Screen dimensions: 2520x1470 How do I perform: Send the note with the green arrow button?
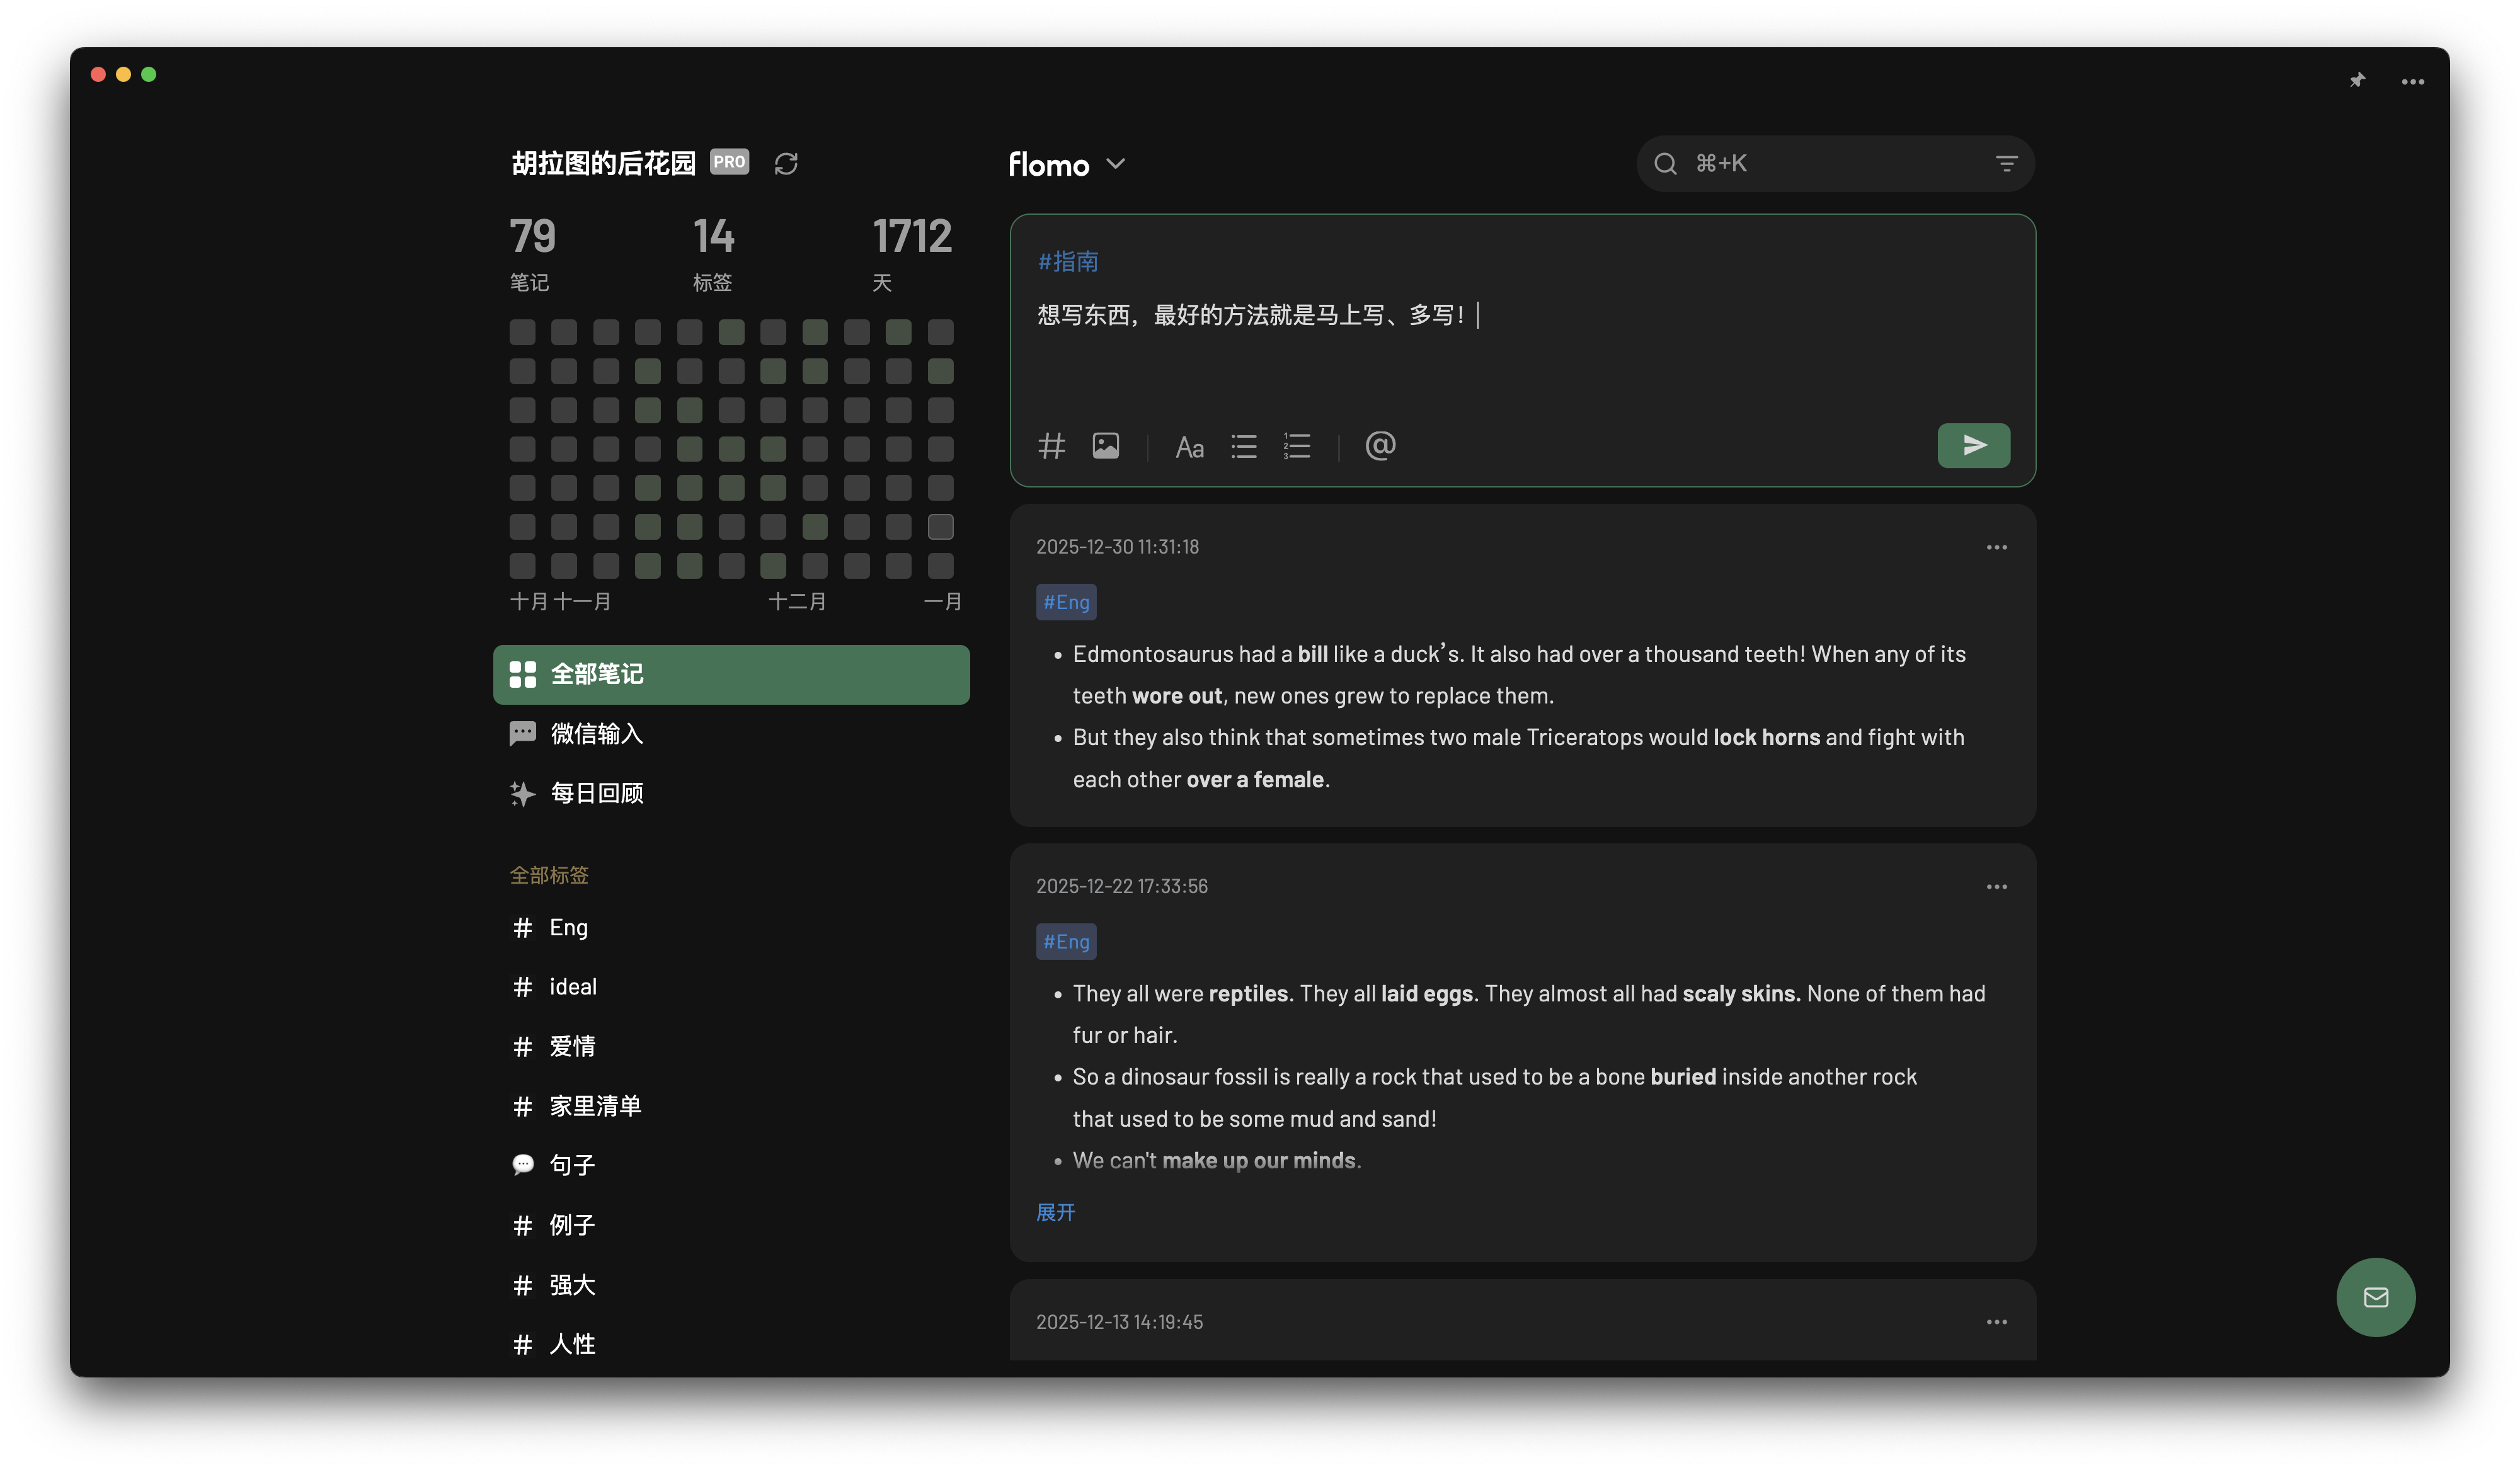click(x=1973, y=446)
